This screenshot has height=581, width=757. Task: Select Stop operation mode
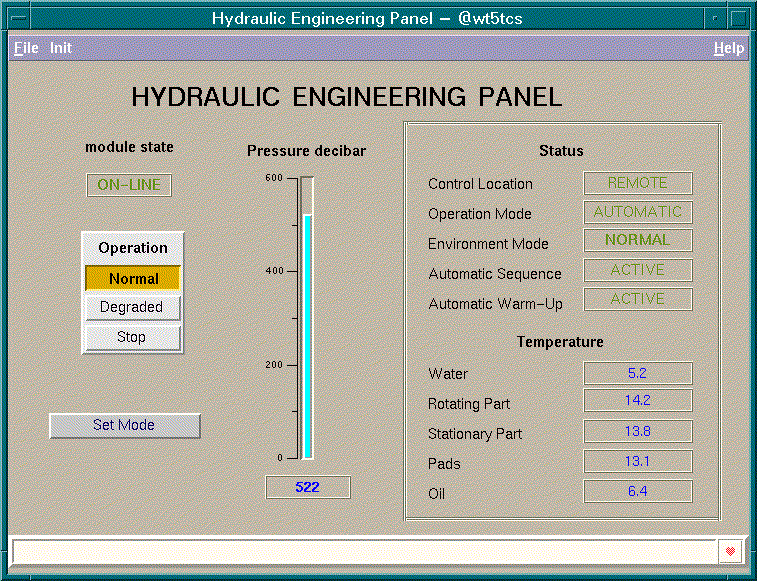(132, 337)
